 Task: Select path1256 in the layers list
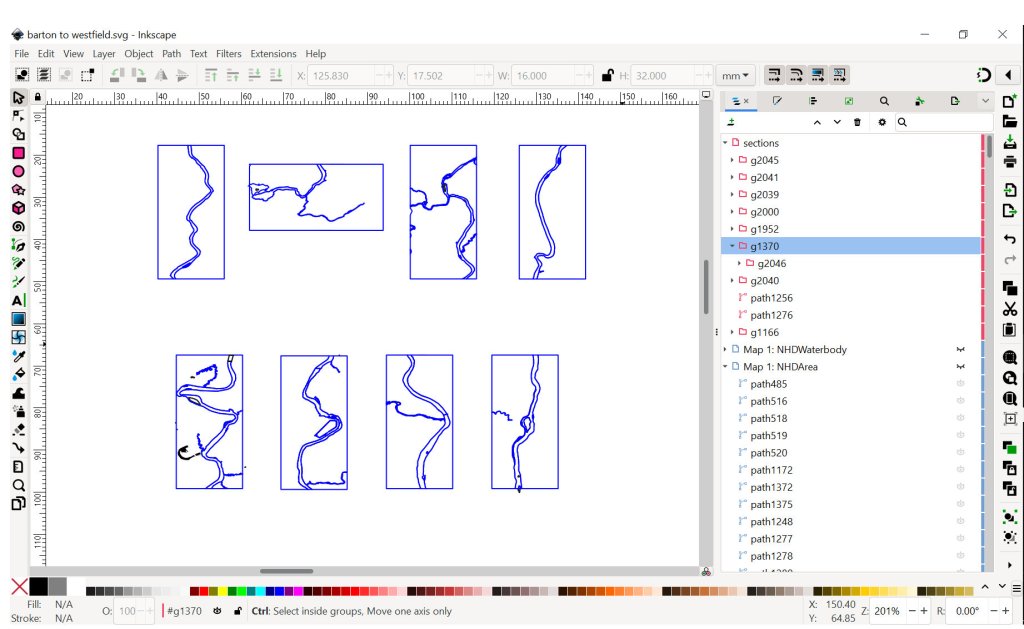(x=771, y=298)
